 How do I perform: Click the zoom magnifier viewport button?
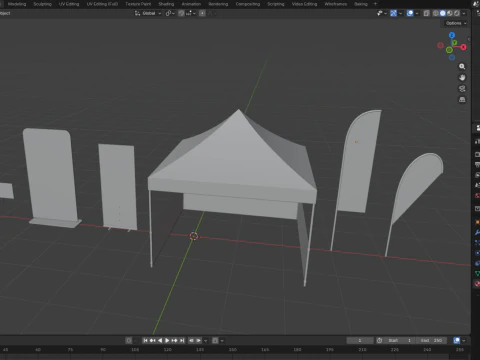462,66
